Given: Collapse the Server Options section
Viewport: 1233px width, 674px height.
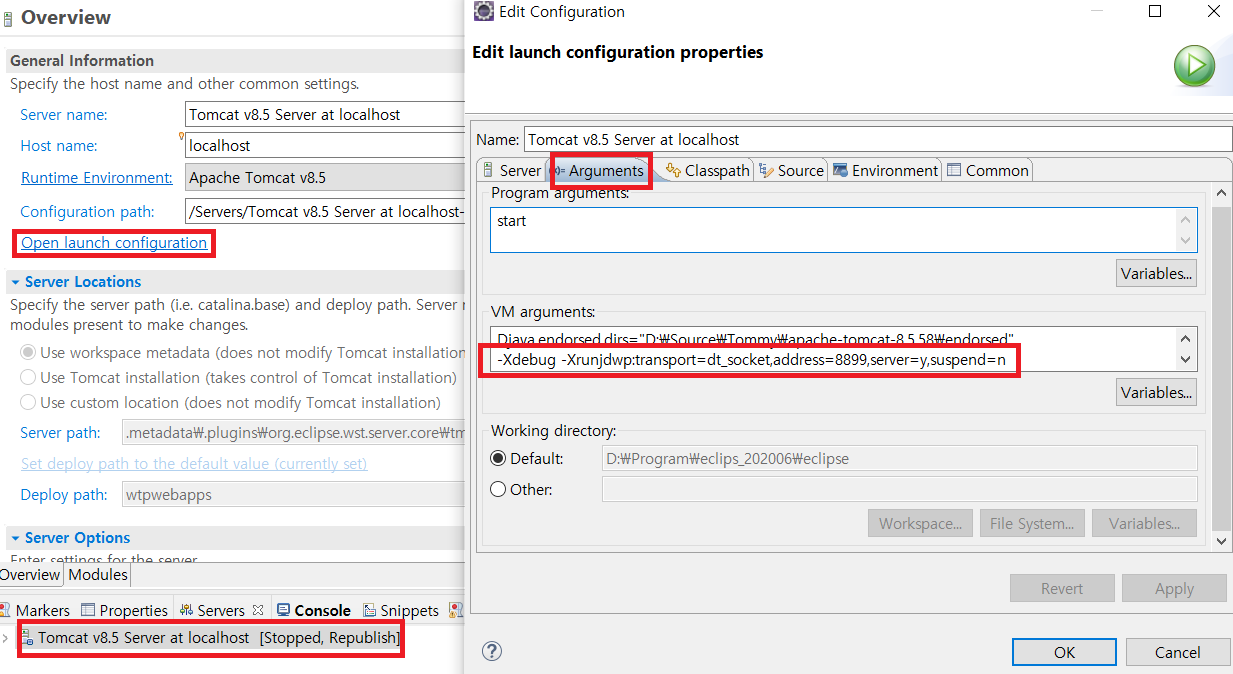Looking at the screenshot, I should (x=15, y=538).
